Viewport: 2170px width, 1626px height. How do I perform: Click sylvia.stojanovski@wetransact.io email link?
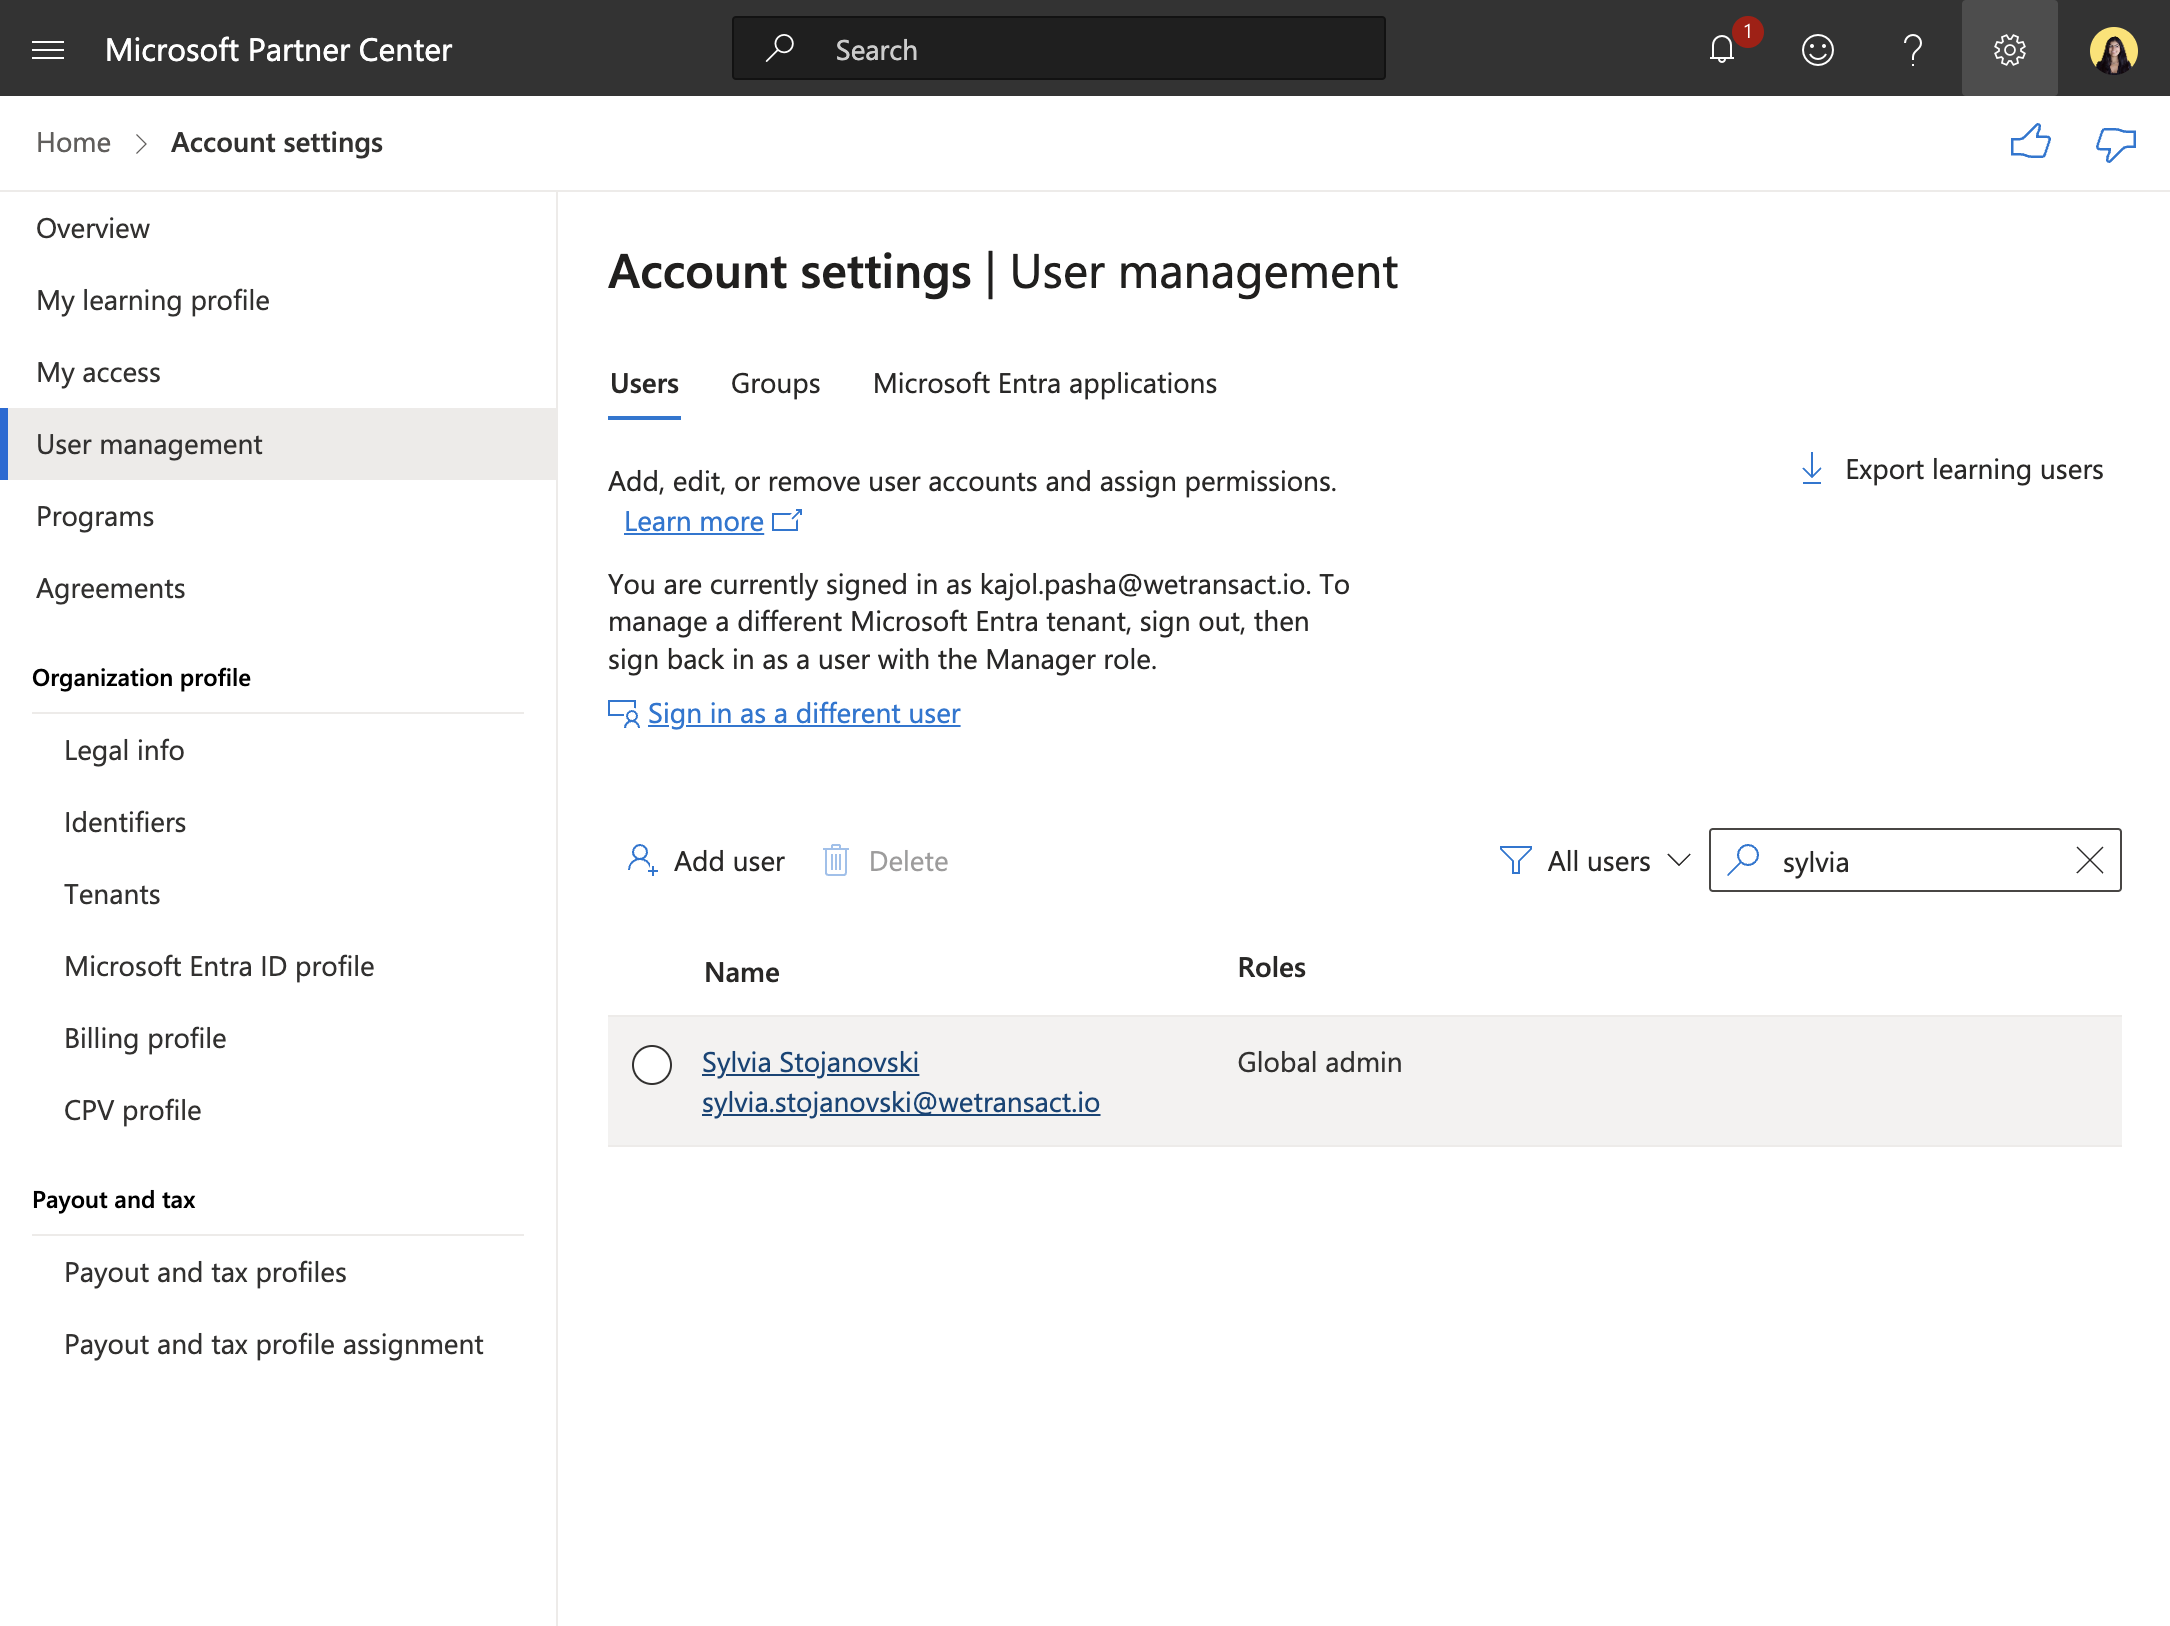click(x=900, y=1102)
